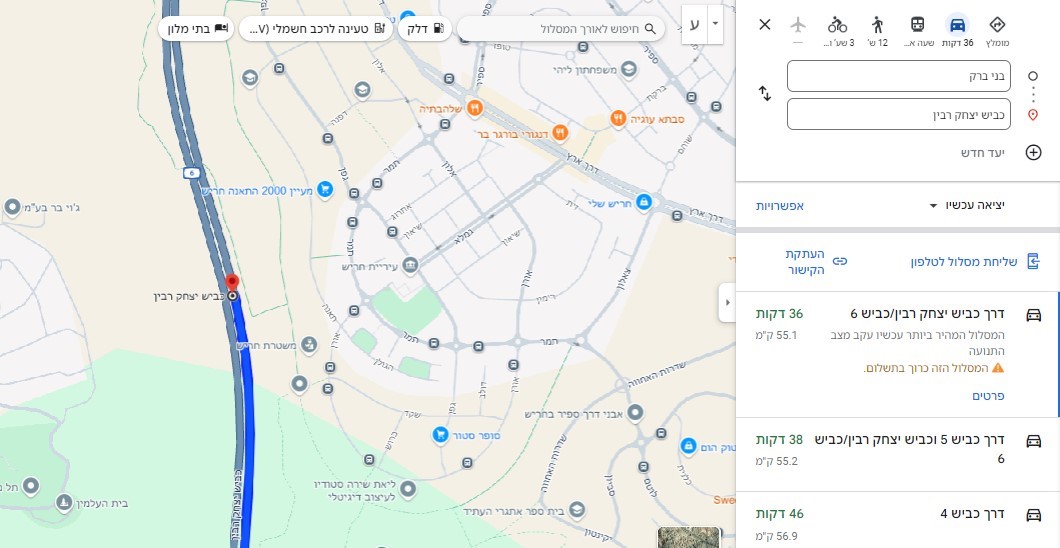1060x548 pixels.
Task: Click the EV charging filter chip טעינה לרכב חשמלי
Action: [316, 29]
